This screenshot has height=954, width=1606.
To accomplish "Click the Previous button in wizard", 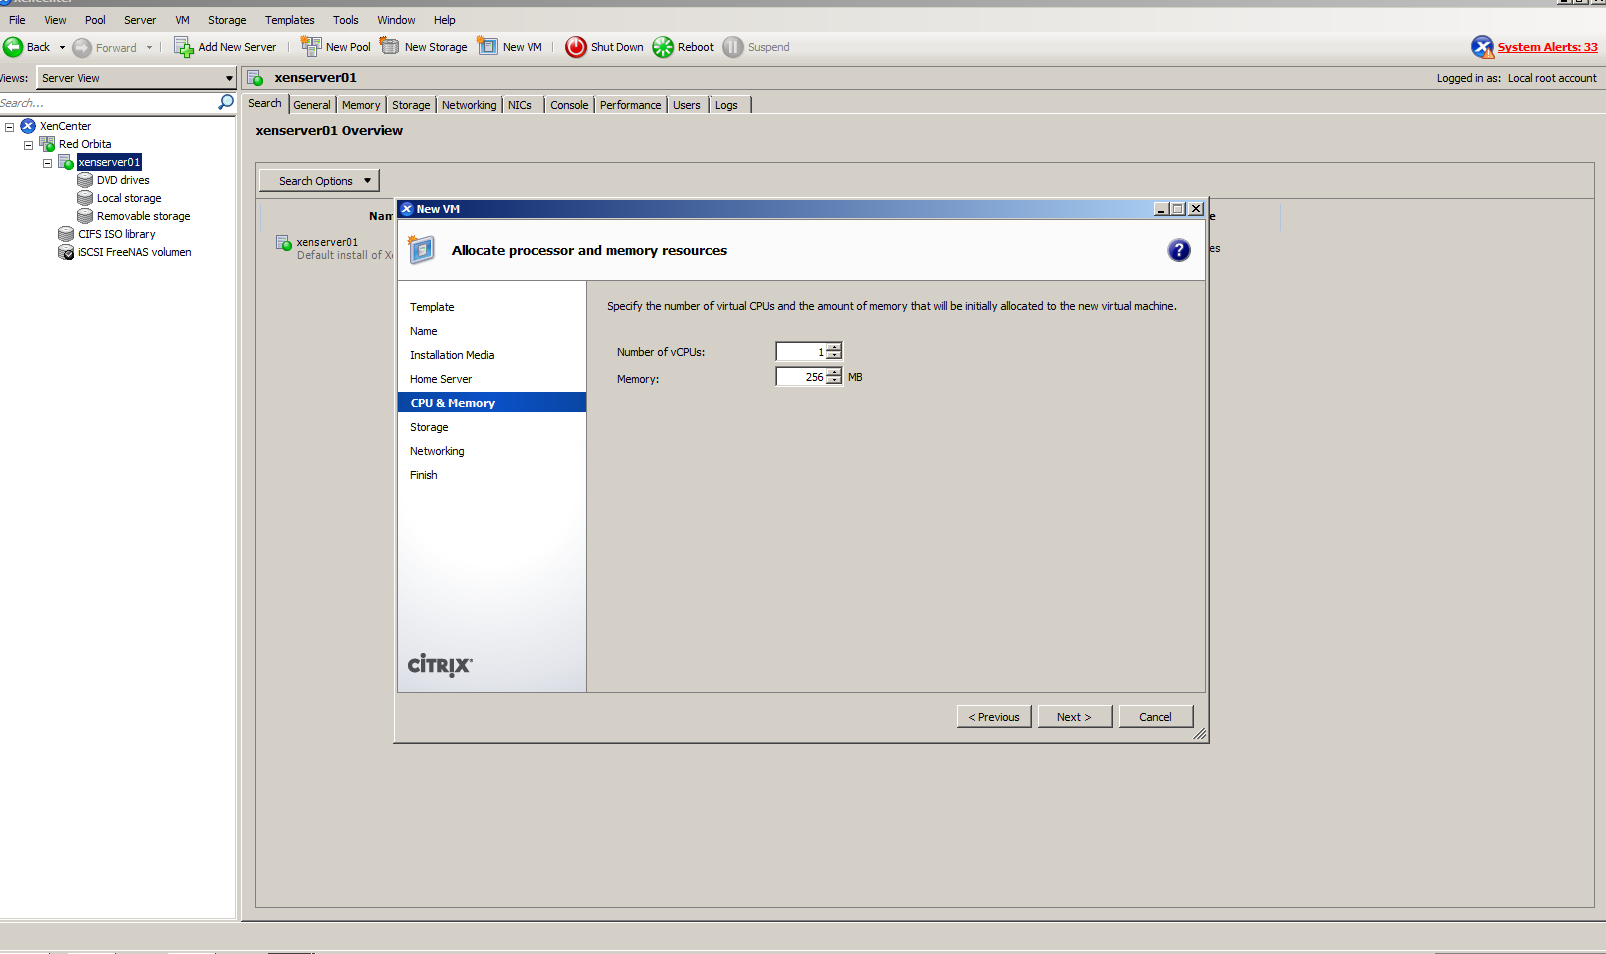I will [994, 717].
